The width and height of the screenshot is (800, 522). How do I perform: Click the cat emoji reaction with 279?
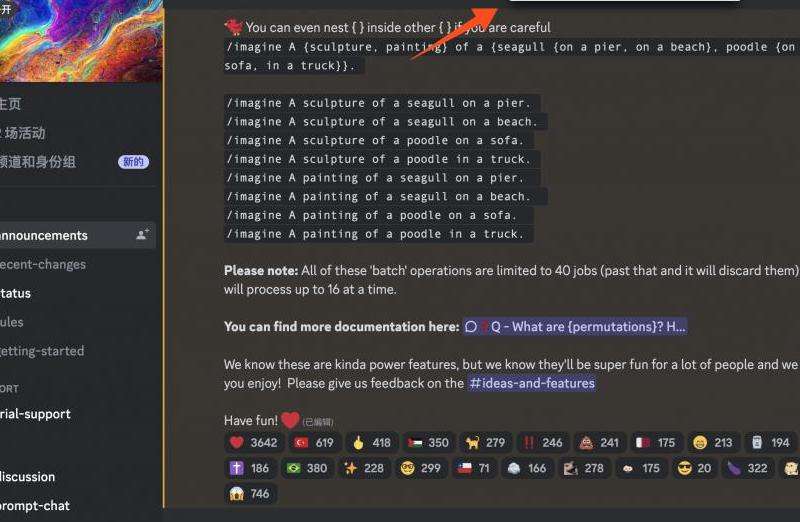(x=485, y=442)
